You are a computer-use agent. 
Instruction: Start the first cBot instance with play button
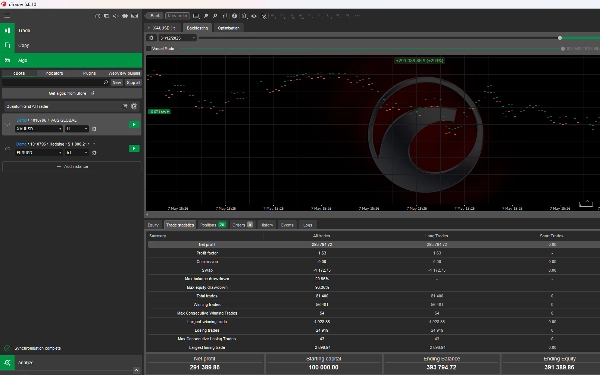(134, 124)
